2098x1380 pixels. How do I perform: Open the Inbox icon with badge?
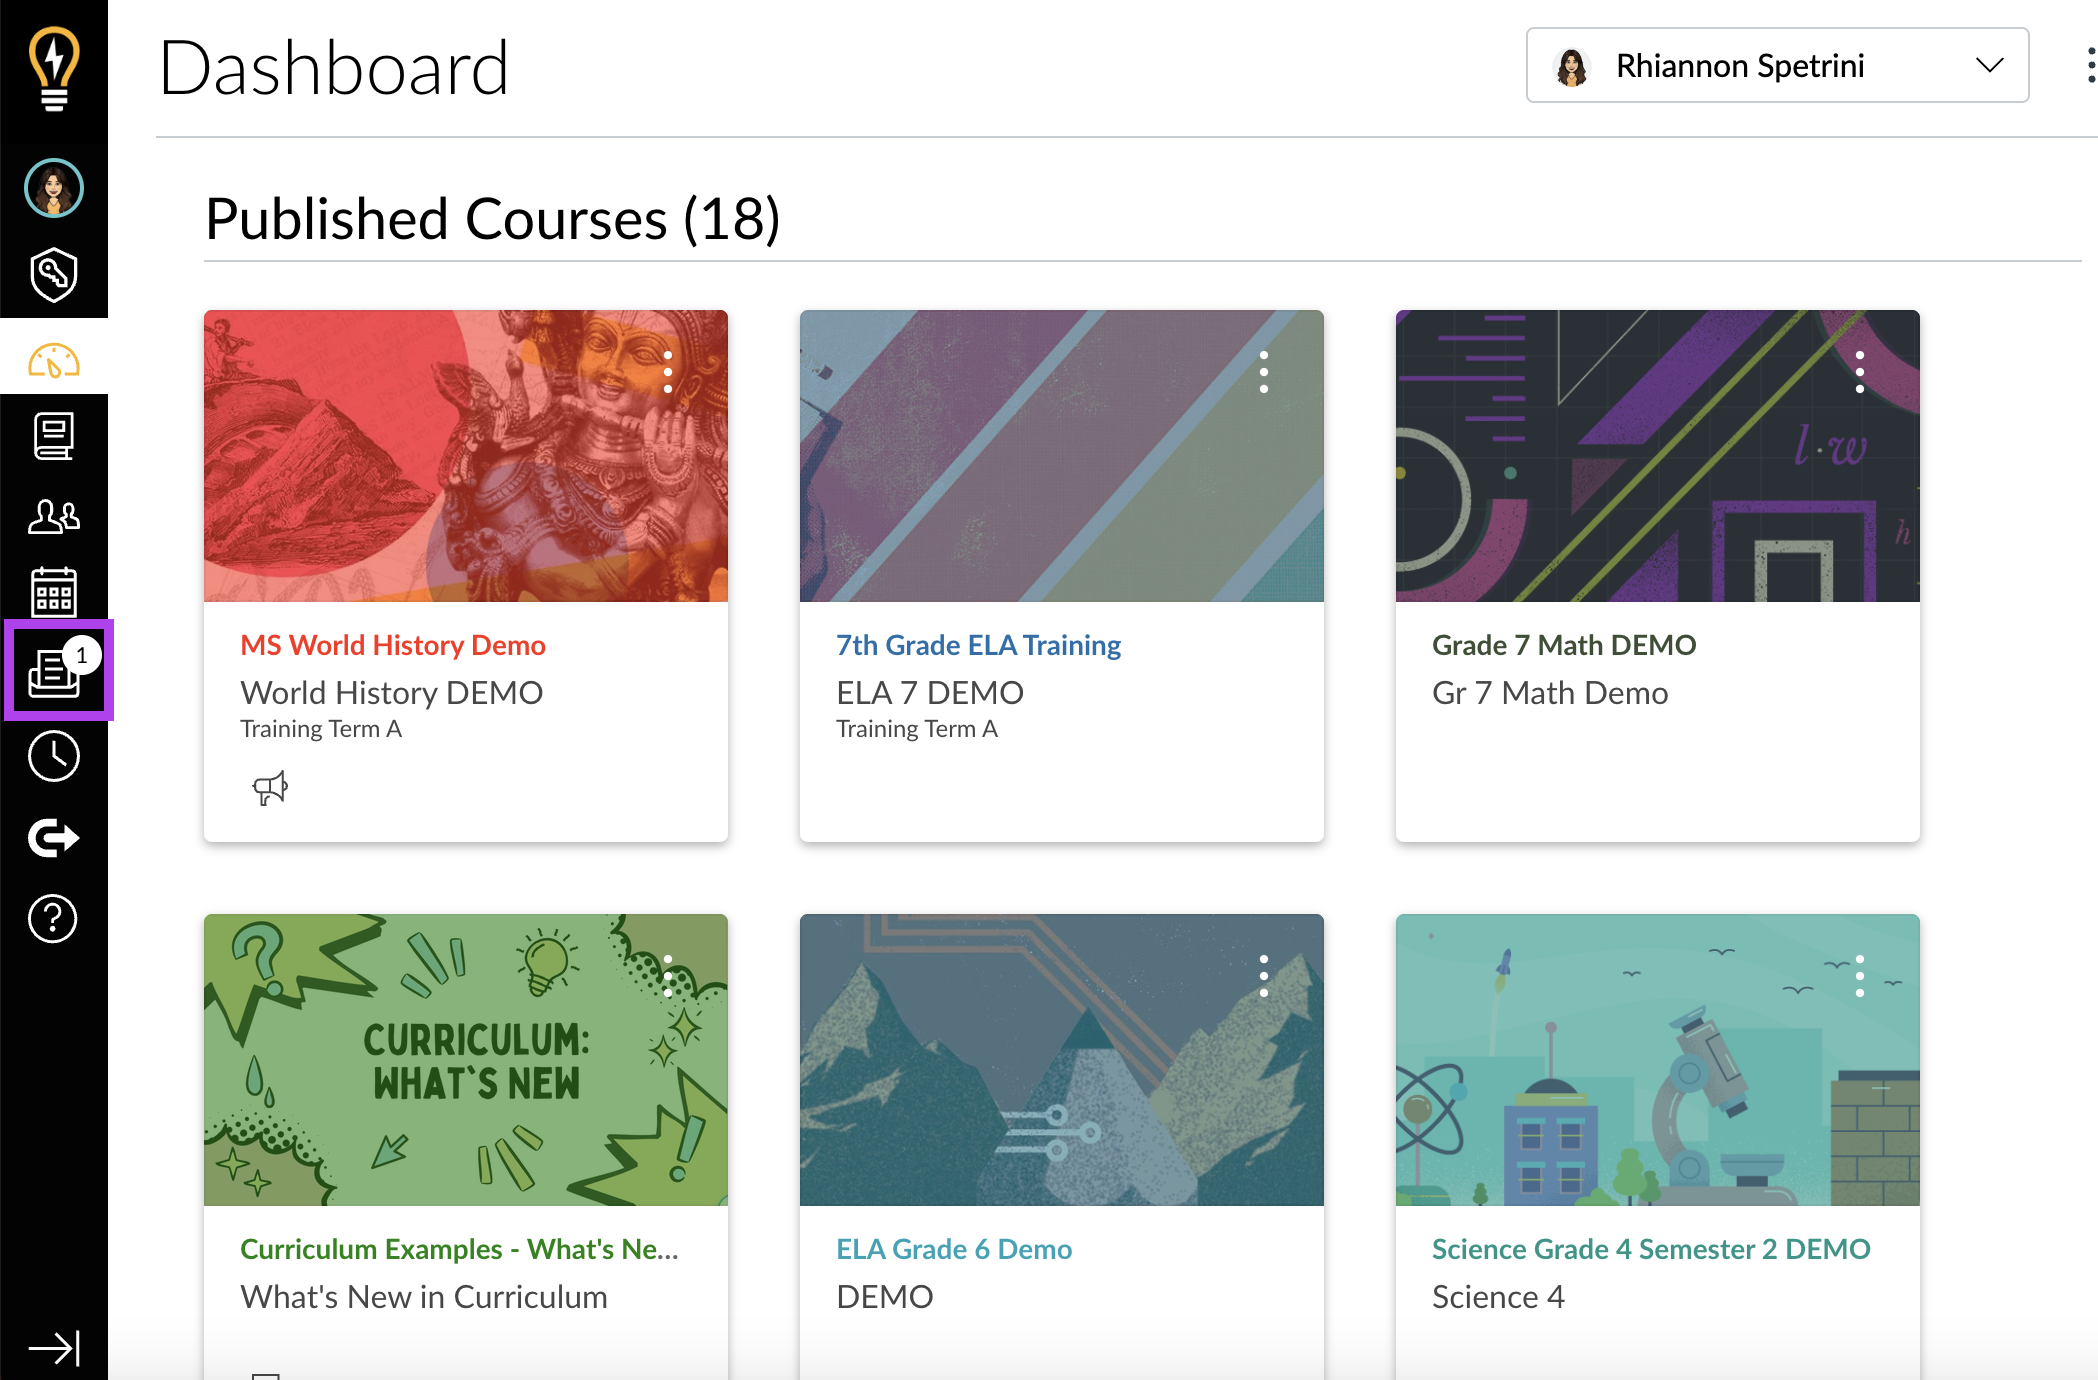pyautogui.click(x=56, y=670)
